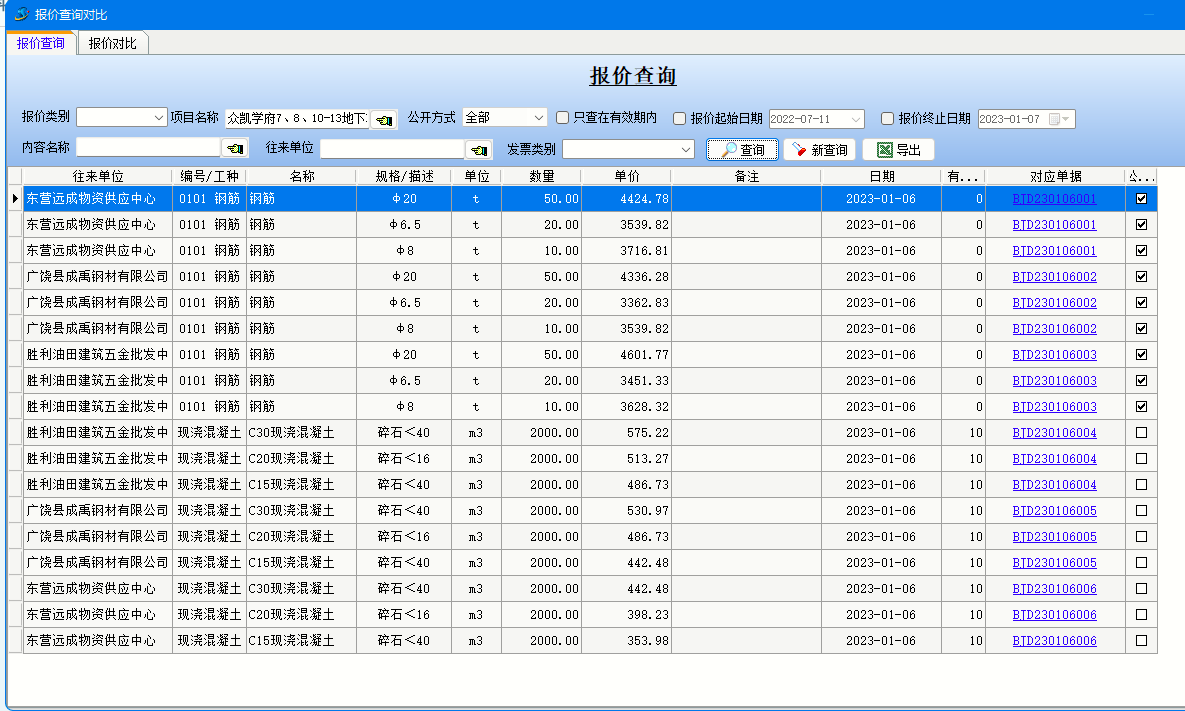The image size is (1185, 711).
Task: Select the 报价查询 tab
Action: coord(41,43)
